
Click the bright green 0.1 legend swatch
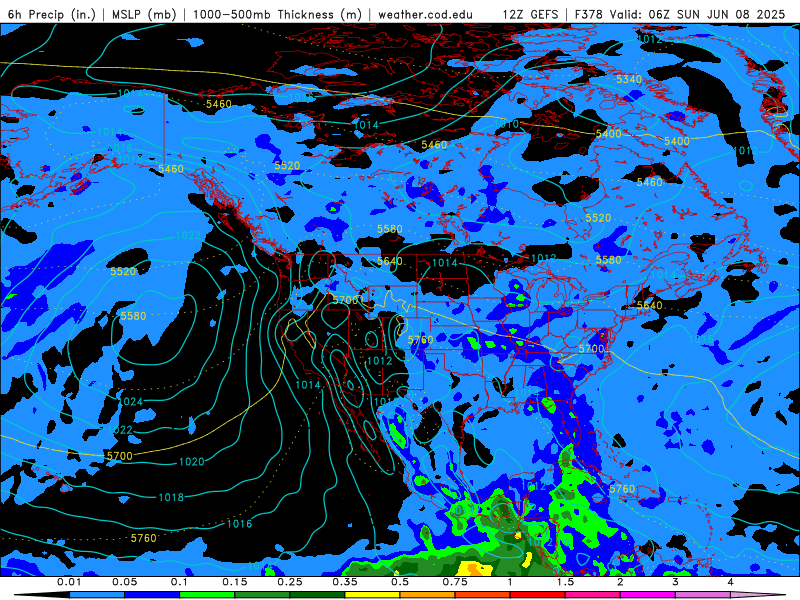click(207, 595)
